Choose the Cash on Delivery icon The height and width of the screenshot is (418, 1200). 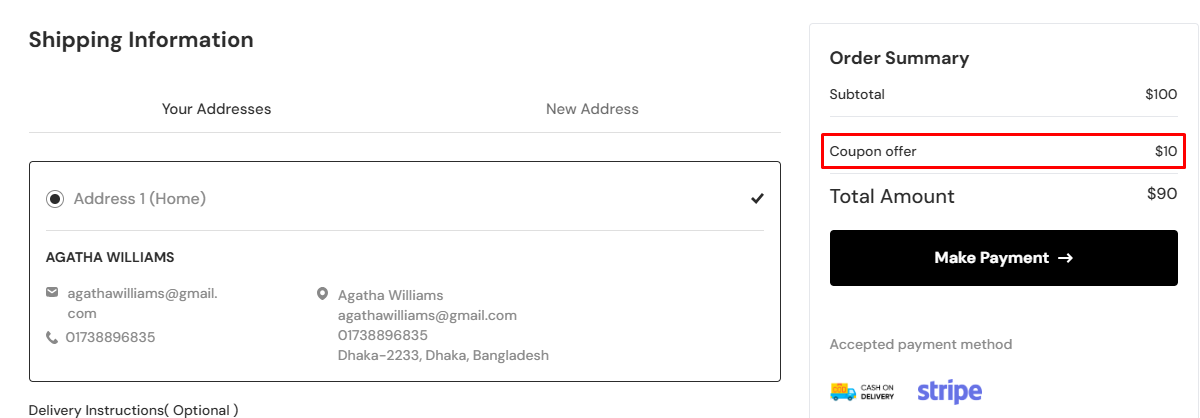(862, 391)
